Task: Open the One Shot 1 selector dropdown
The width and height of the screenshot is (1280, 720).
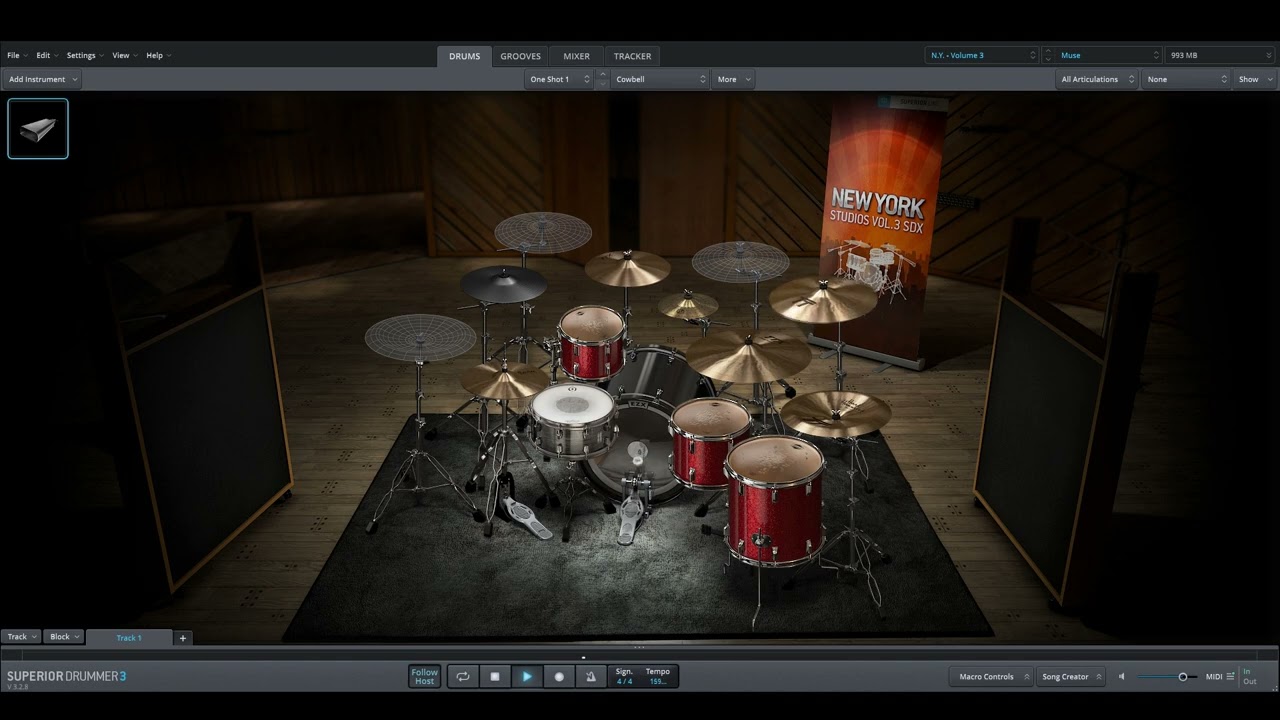Action: 559,79
